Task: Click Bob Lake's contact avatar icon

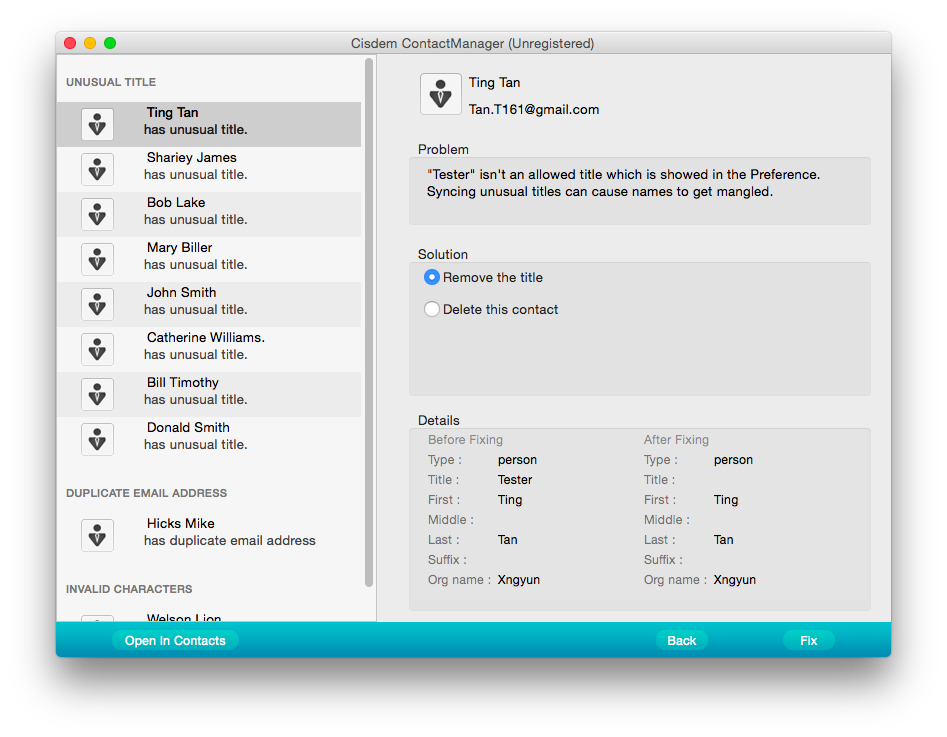Action: (x=97, y=214)
